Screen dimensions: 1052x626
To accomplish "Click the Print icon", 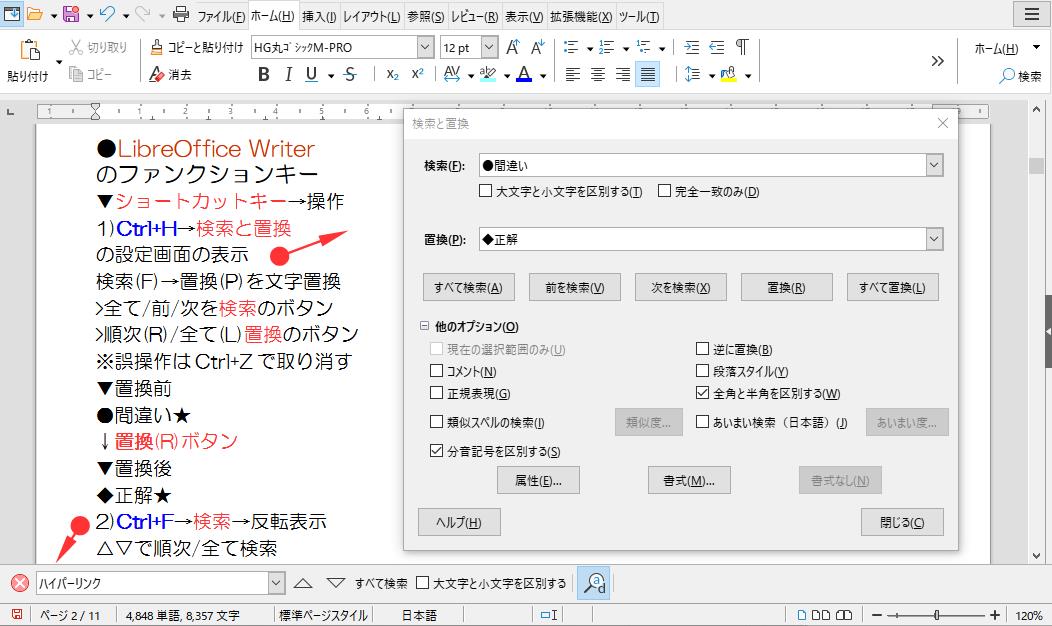I will (180, 14).
